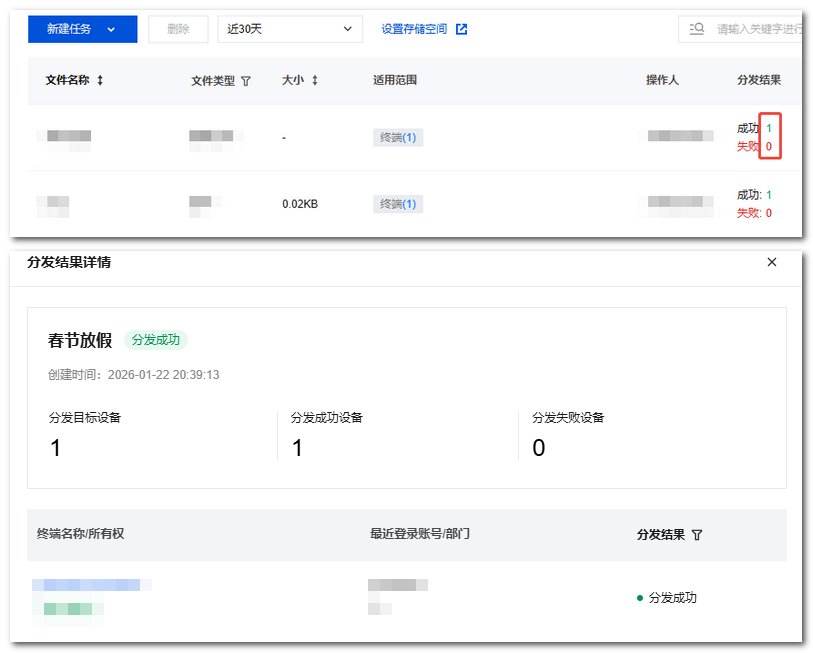Sort by 大小 column sort icon

click(x=315, y=81)
